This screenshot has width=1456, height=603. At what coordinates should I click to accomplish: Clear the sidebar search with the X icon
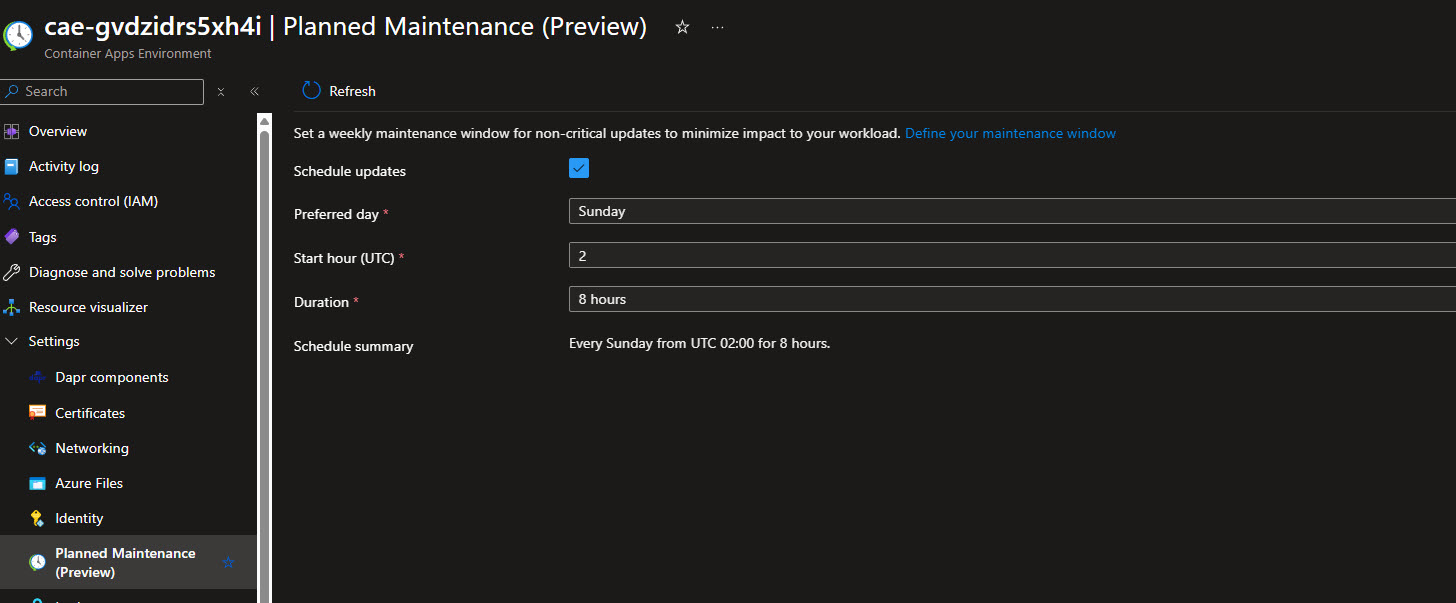point(221,92)
